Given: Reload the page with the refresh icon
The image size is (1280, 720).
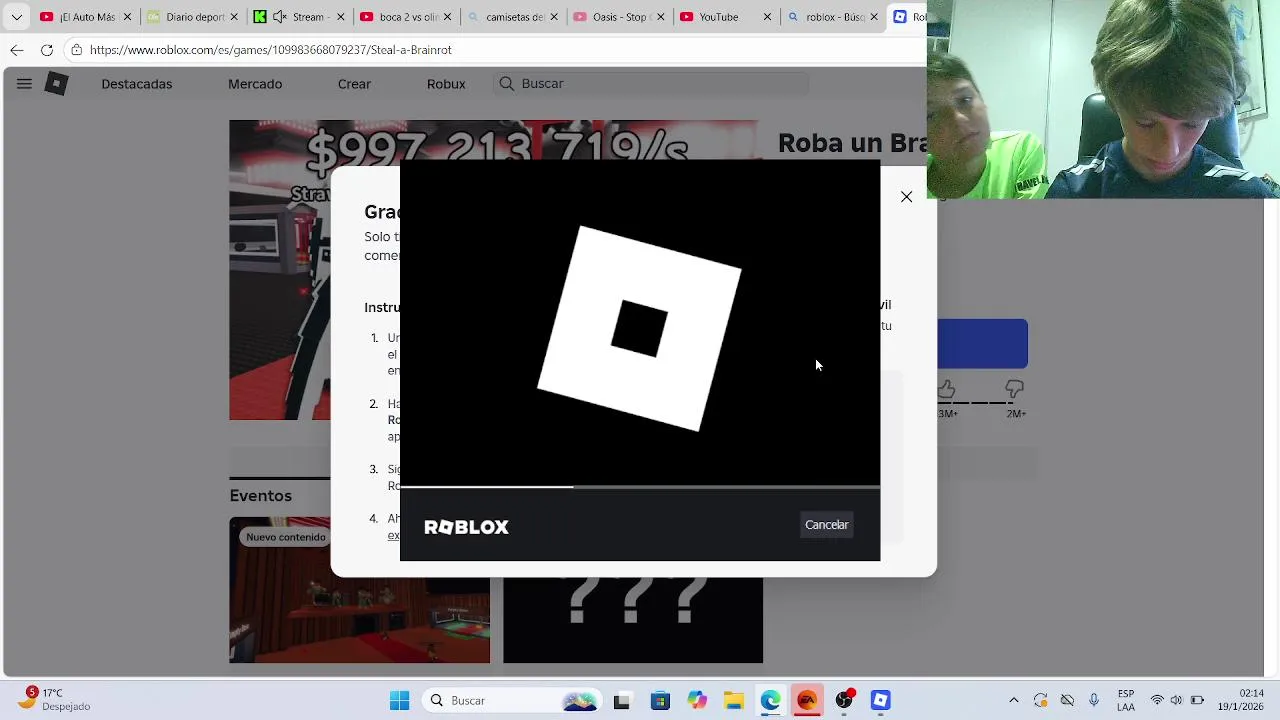Looking at the screenshot, I should pos(47,50).
